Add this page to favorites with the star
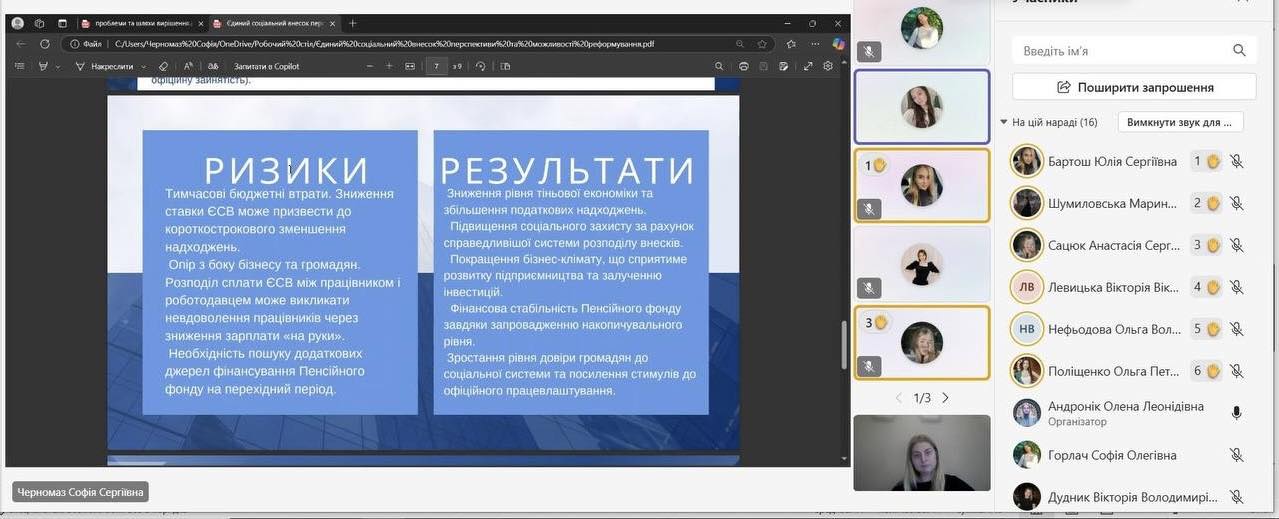 click(x=762, y=44)
